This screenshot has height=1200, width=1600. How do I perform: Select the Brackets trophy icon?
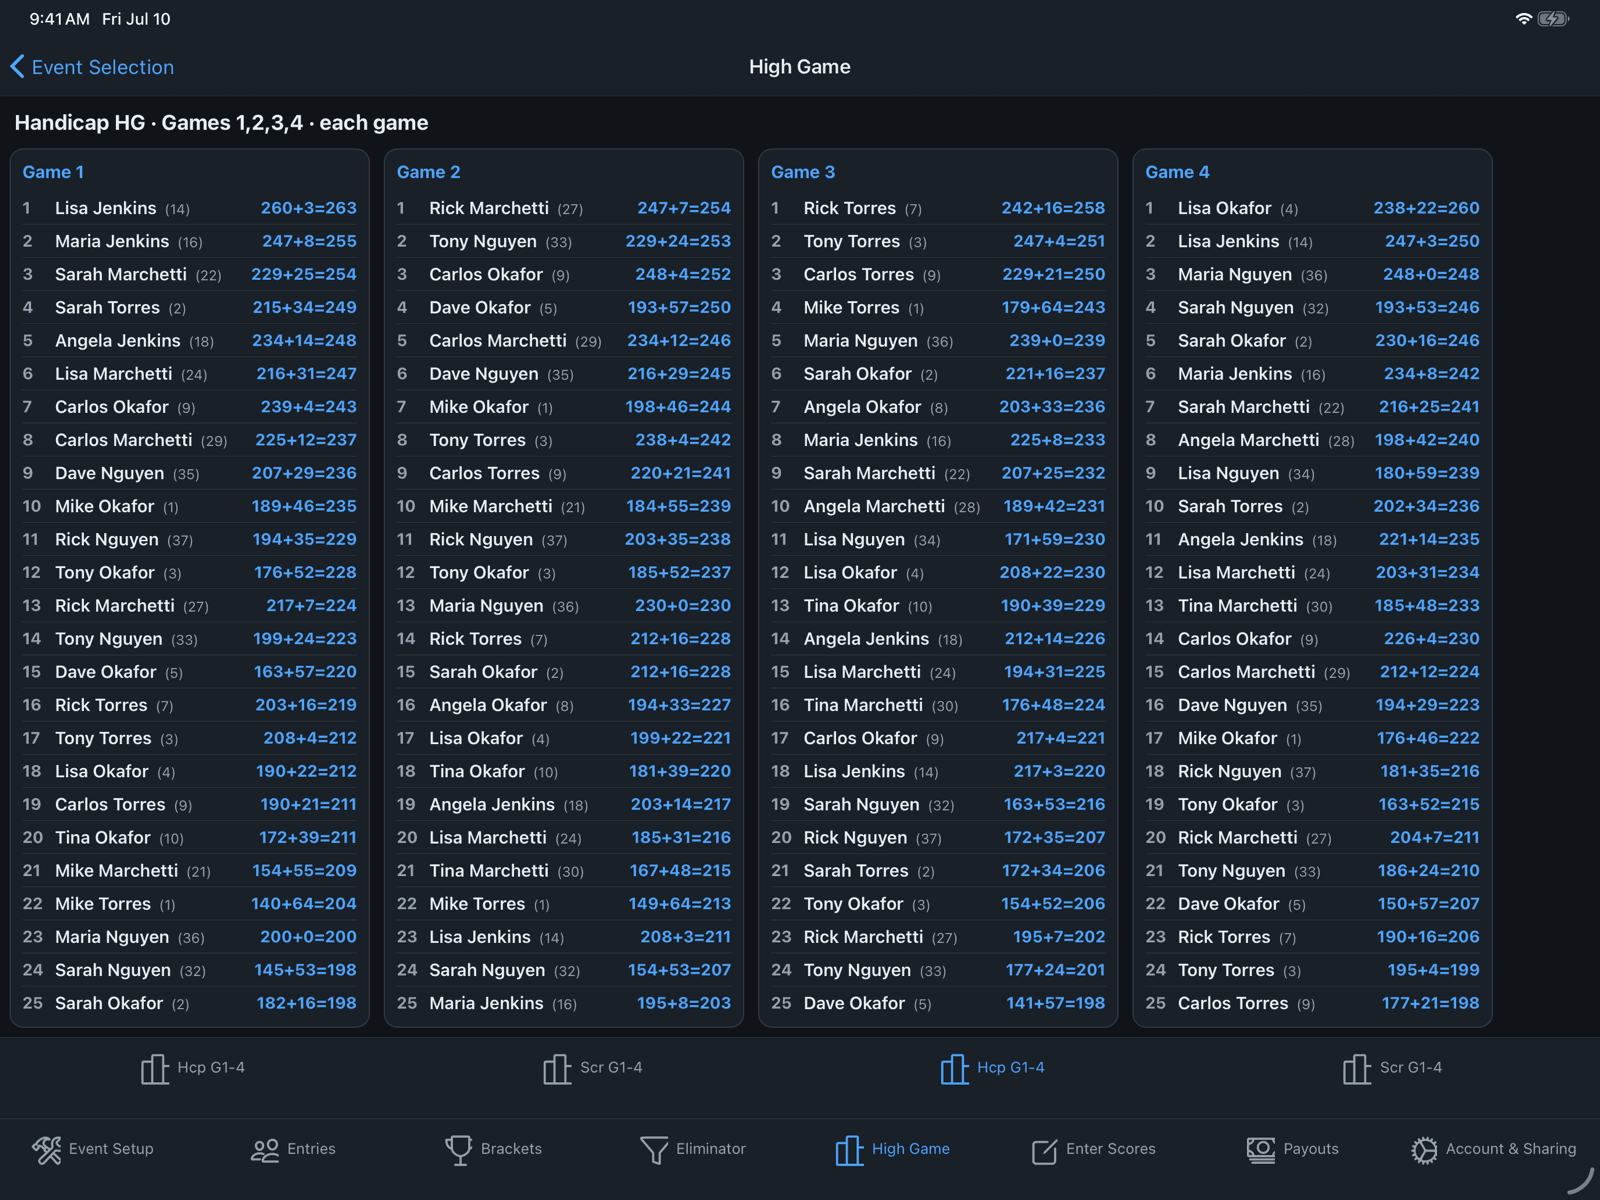pos(458,1150)
